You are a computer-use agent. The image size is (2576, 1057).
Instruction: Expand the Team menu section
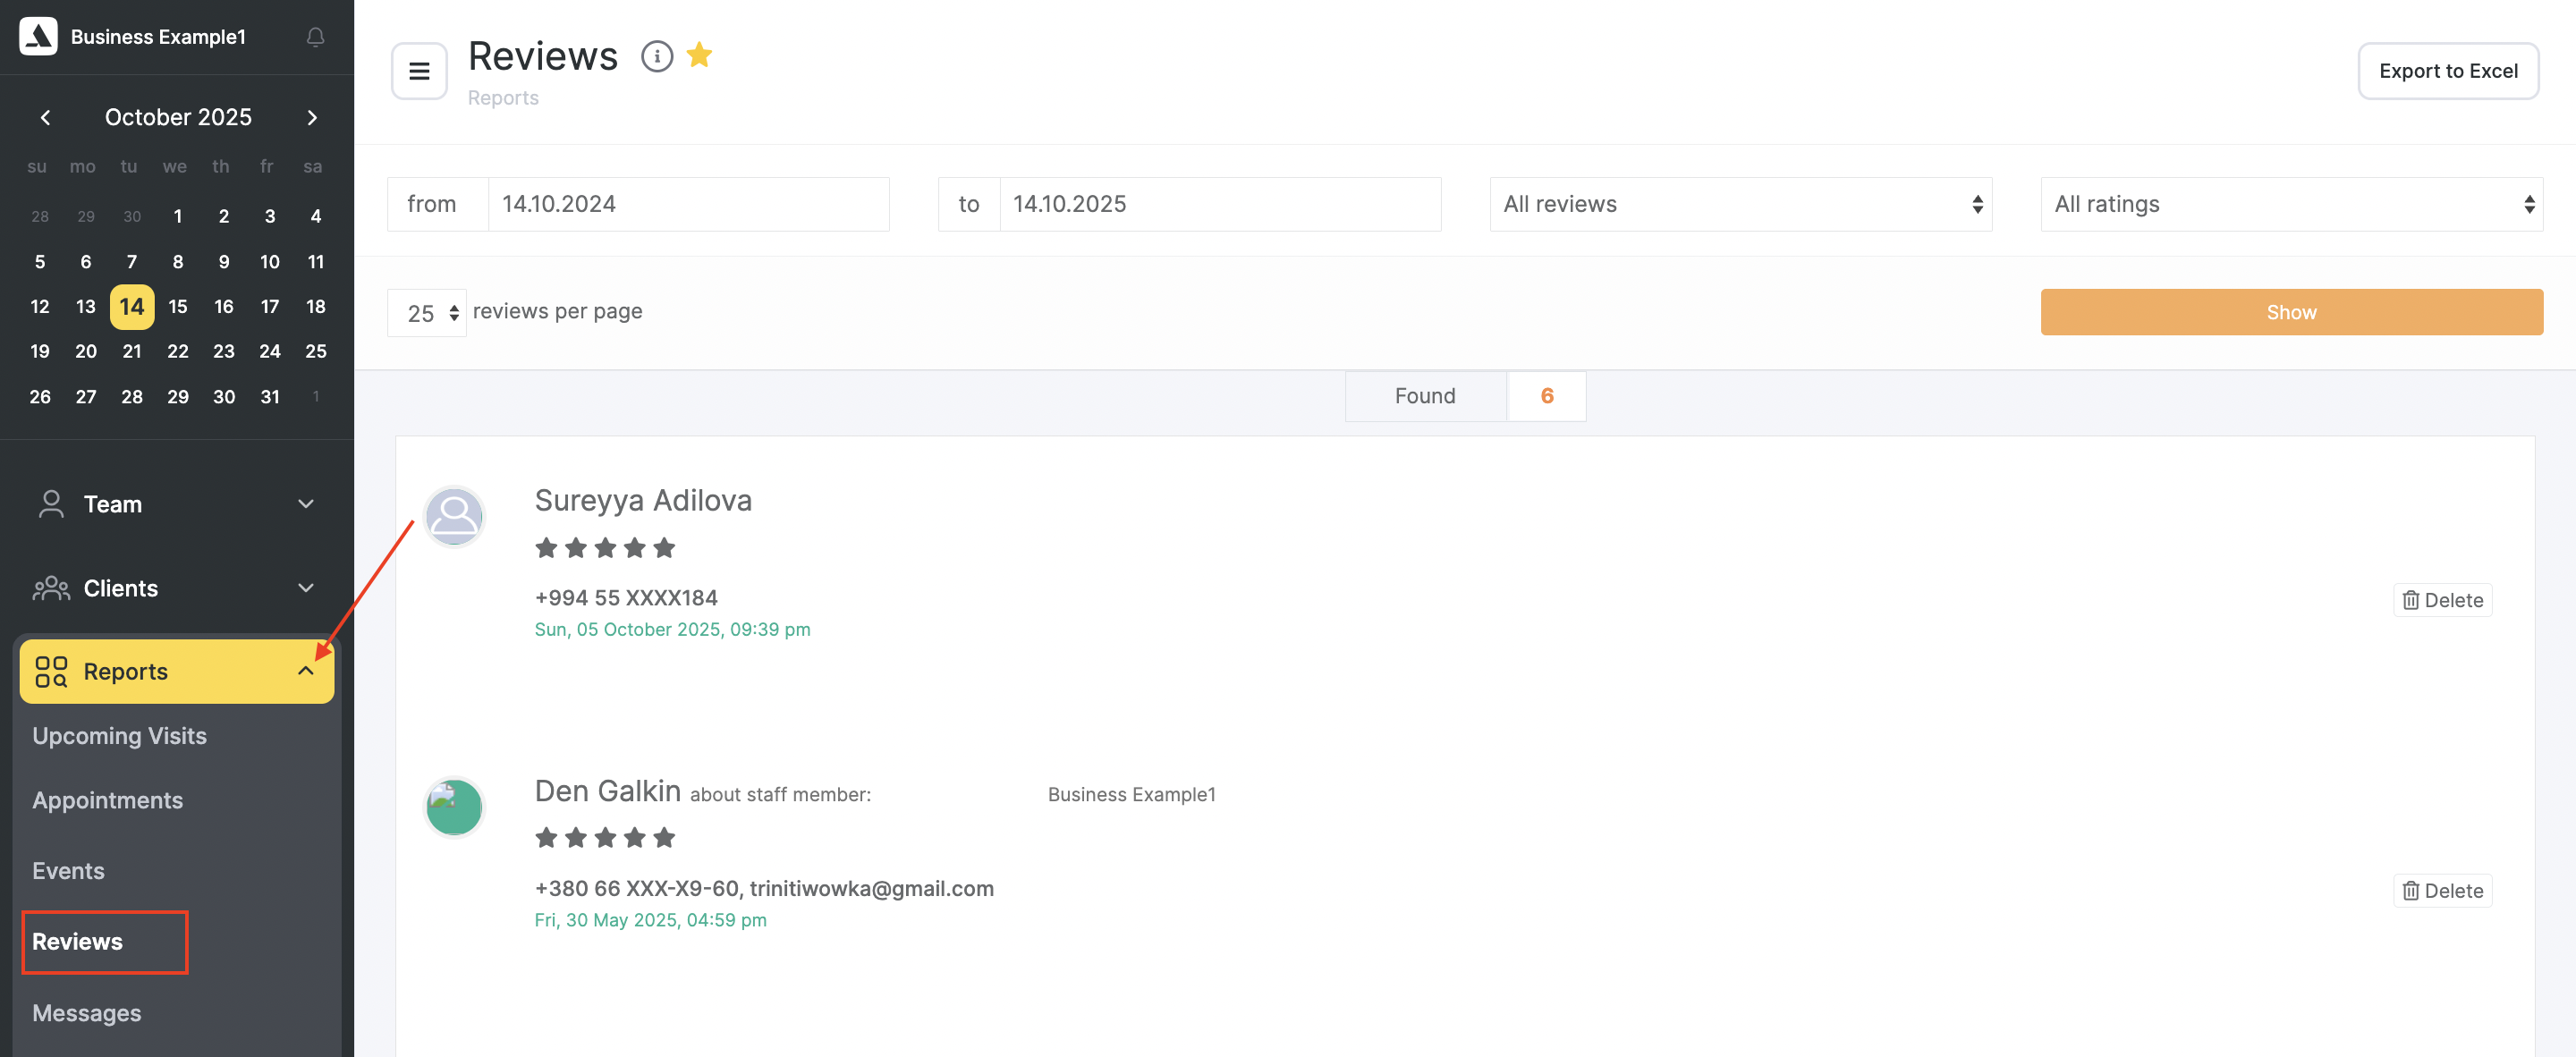pos(176,504)
